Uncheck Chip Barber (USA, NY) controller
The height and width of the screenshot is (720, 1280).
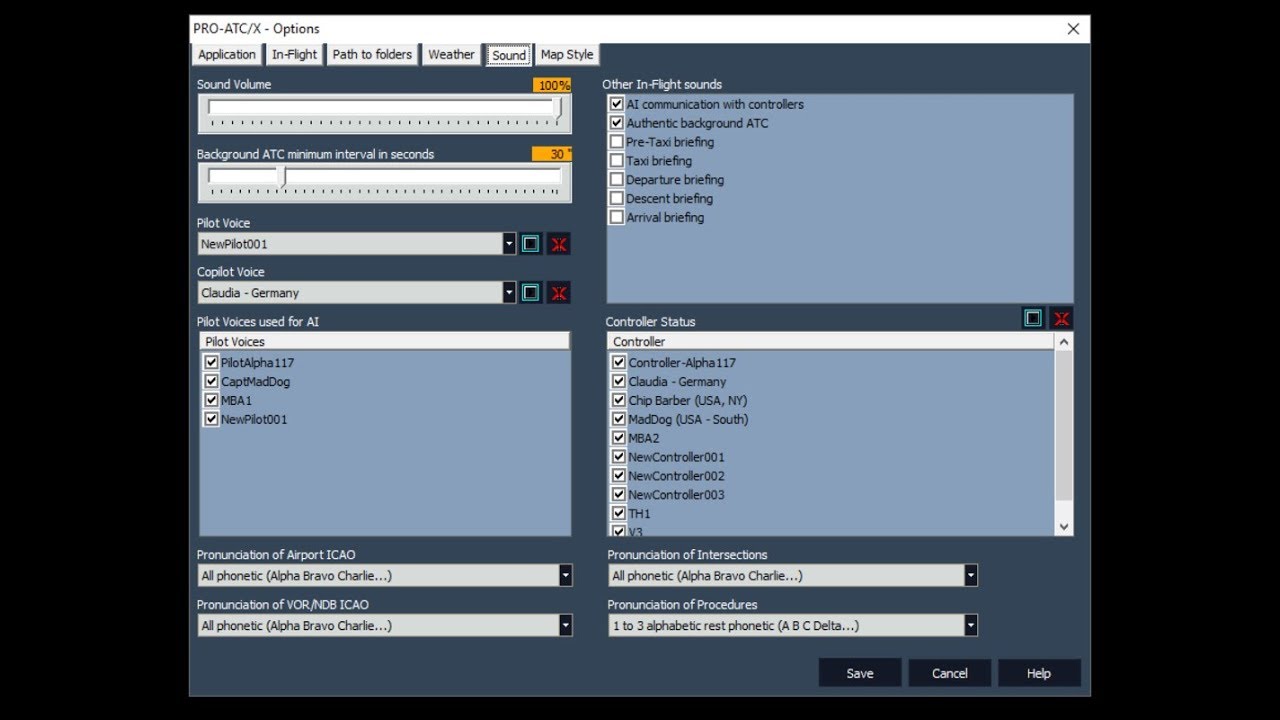tap(619, 401)
